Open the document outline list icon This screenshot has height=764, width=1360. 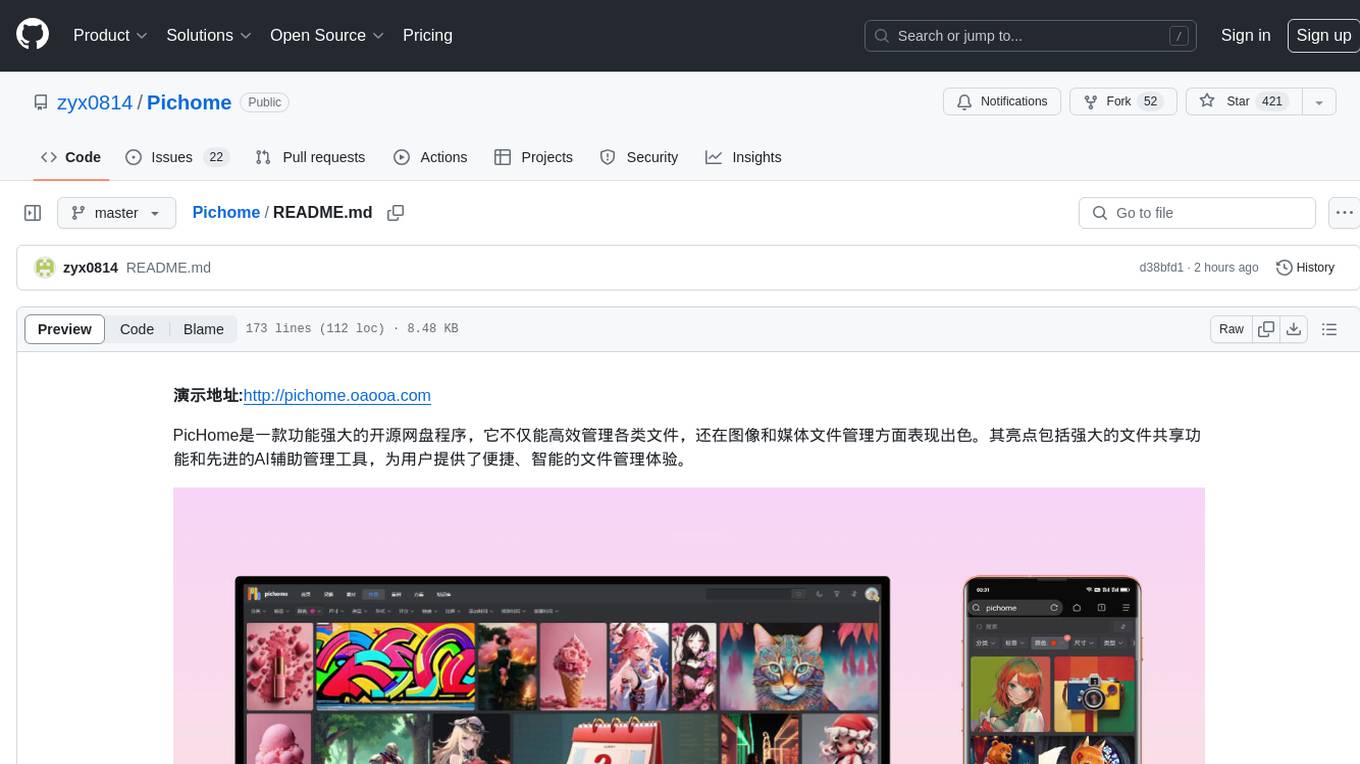(x=1329, y=329)
